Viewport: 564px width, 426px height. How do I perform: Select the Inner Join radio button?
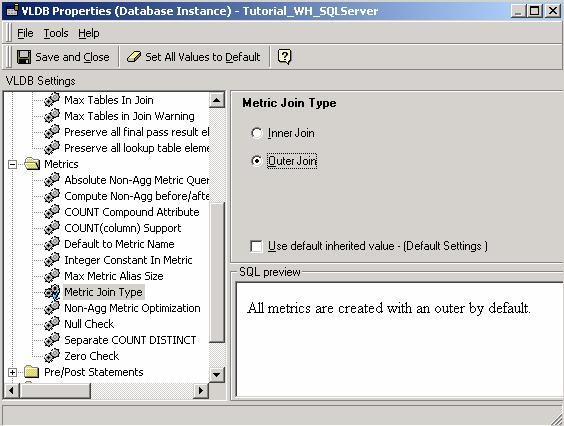pos(256,133)
